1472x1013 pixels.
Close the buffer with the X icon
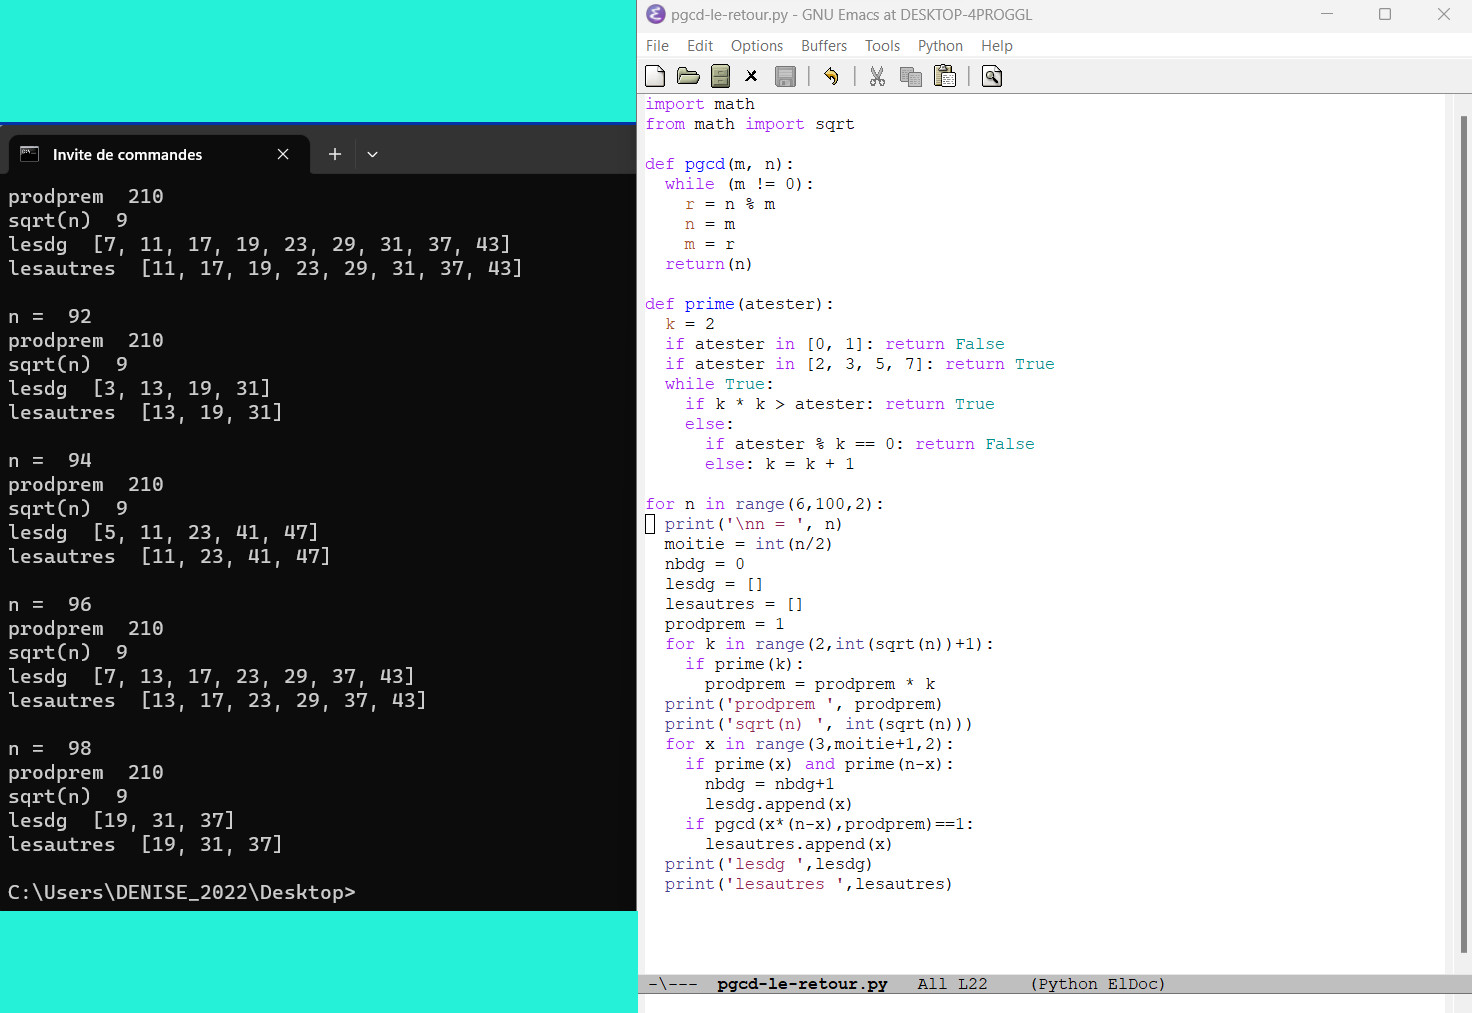[752, 76]
